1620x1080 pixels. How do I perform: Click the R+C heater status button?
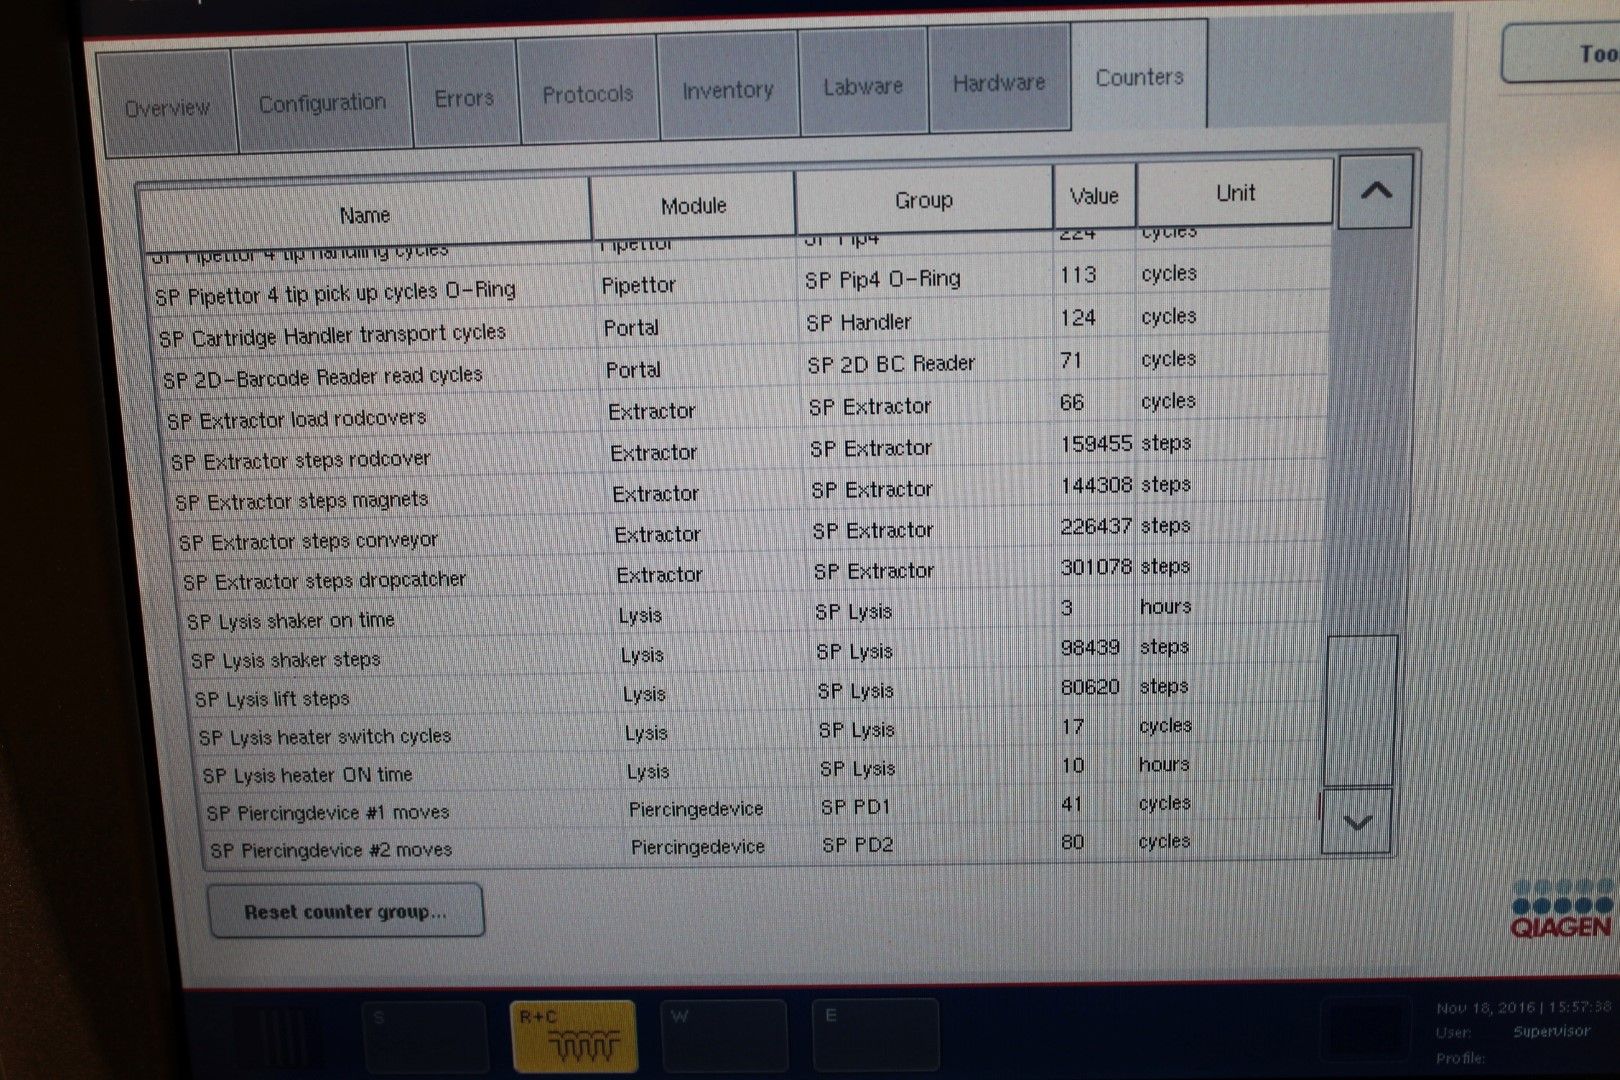coord(573,1036)
